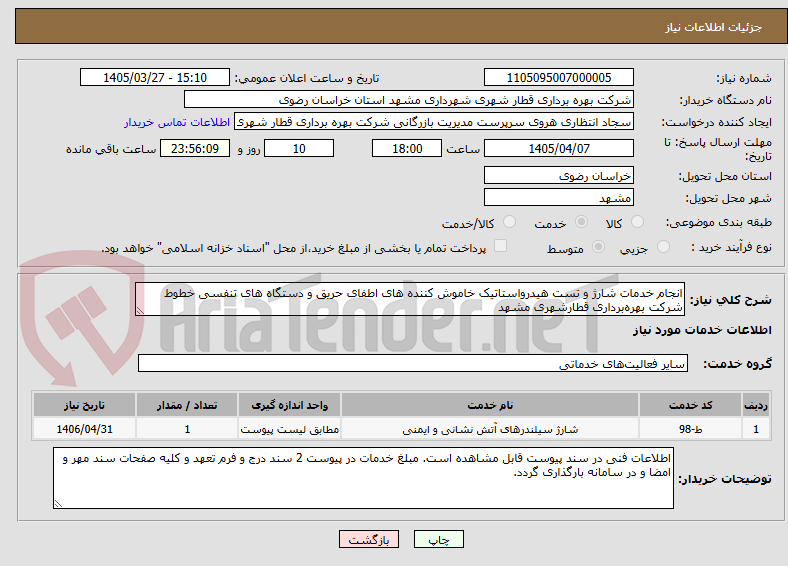The image size is (788, 566).
Task: Click the تعداد / مقدار column header
Action: tap(187, 405)
